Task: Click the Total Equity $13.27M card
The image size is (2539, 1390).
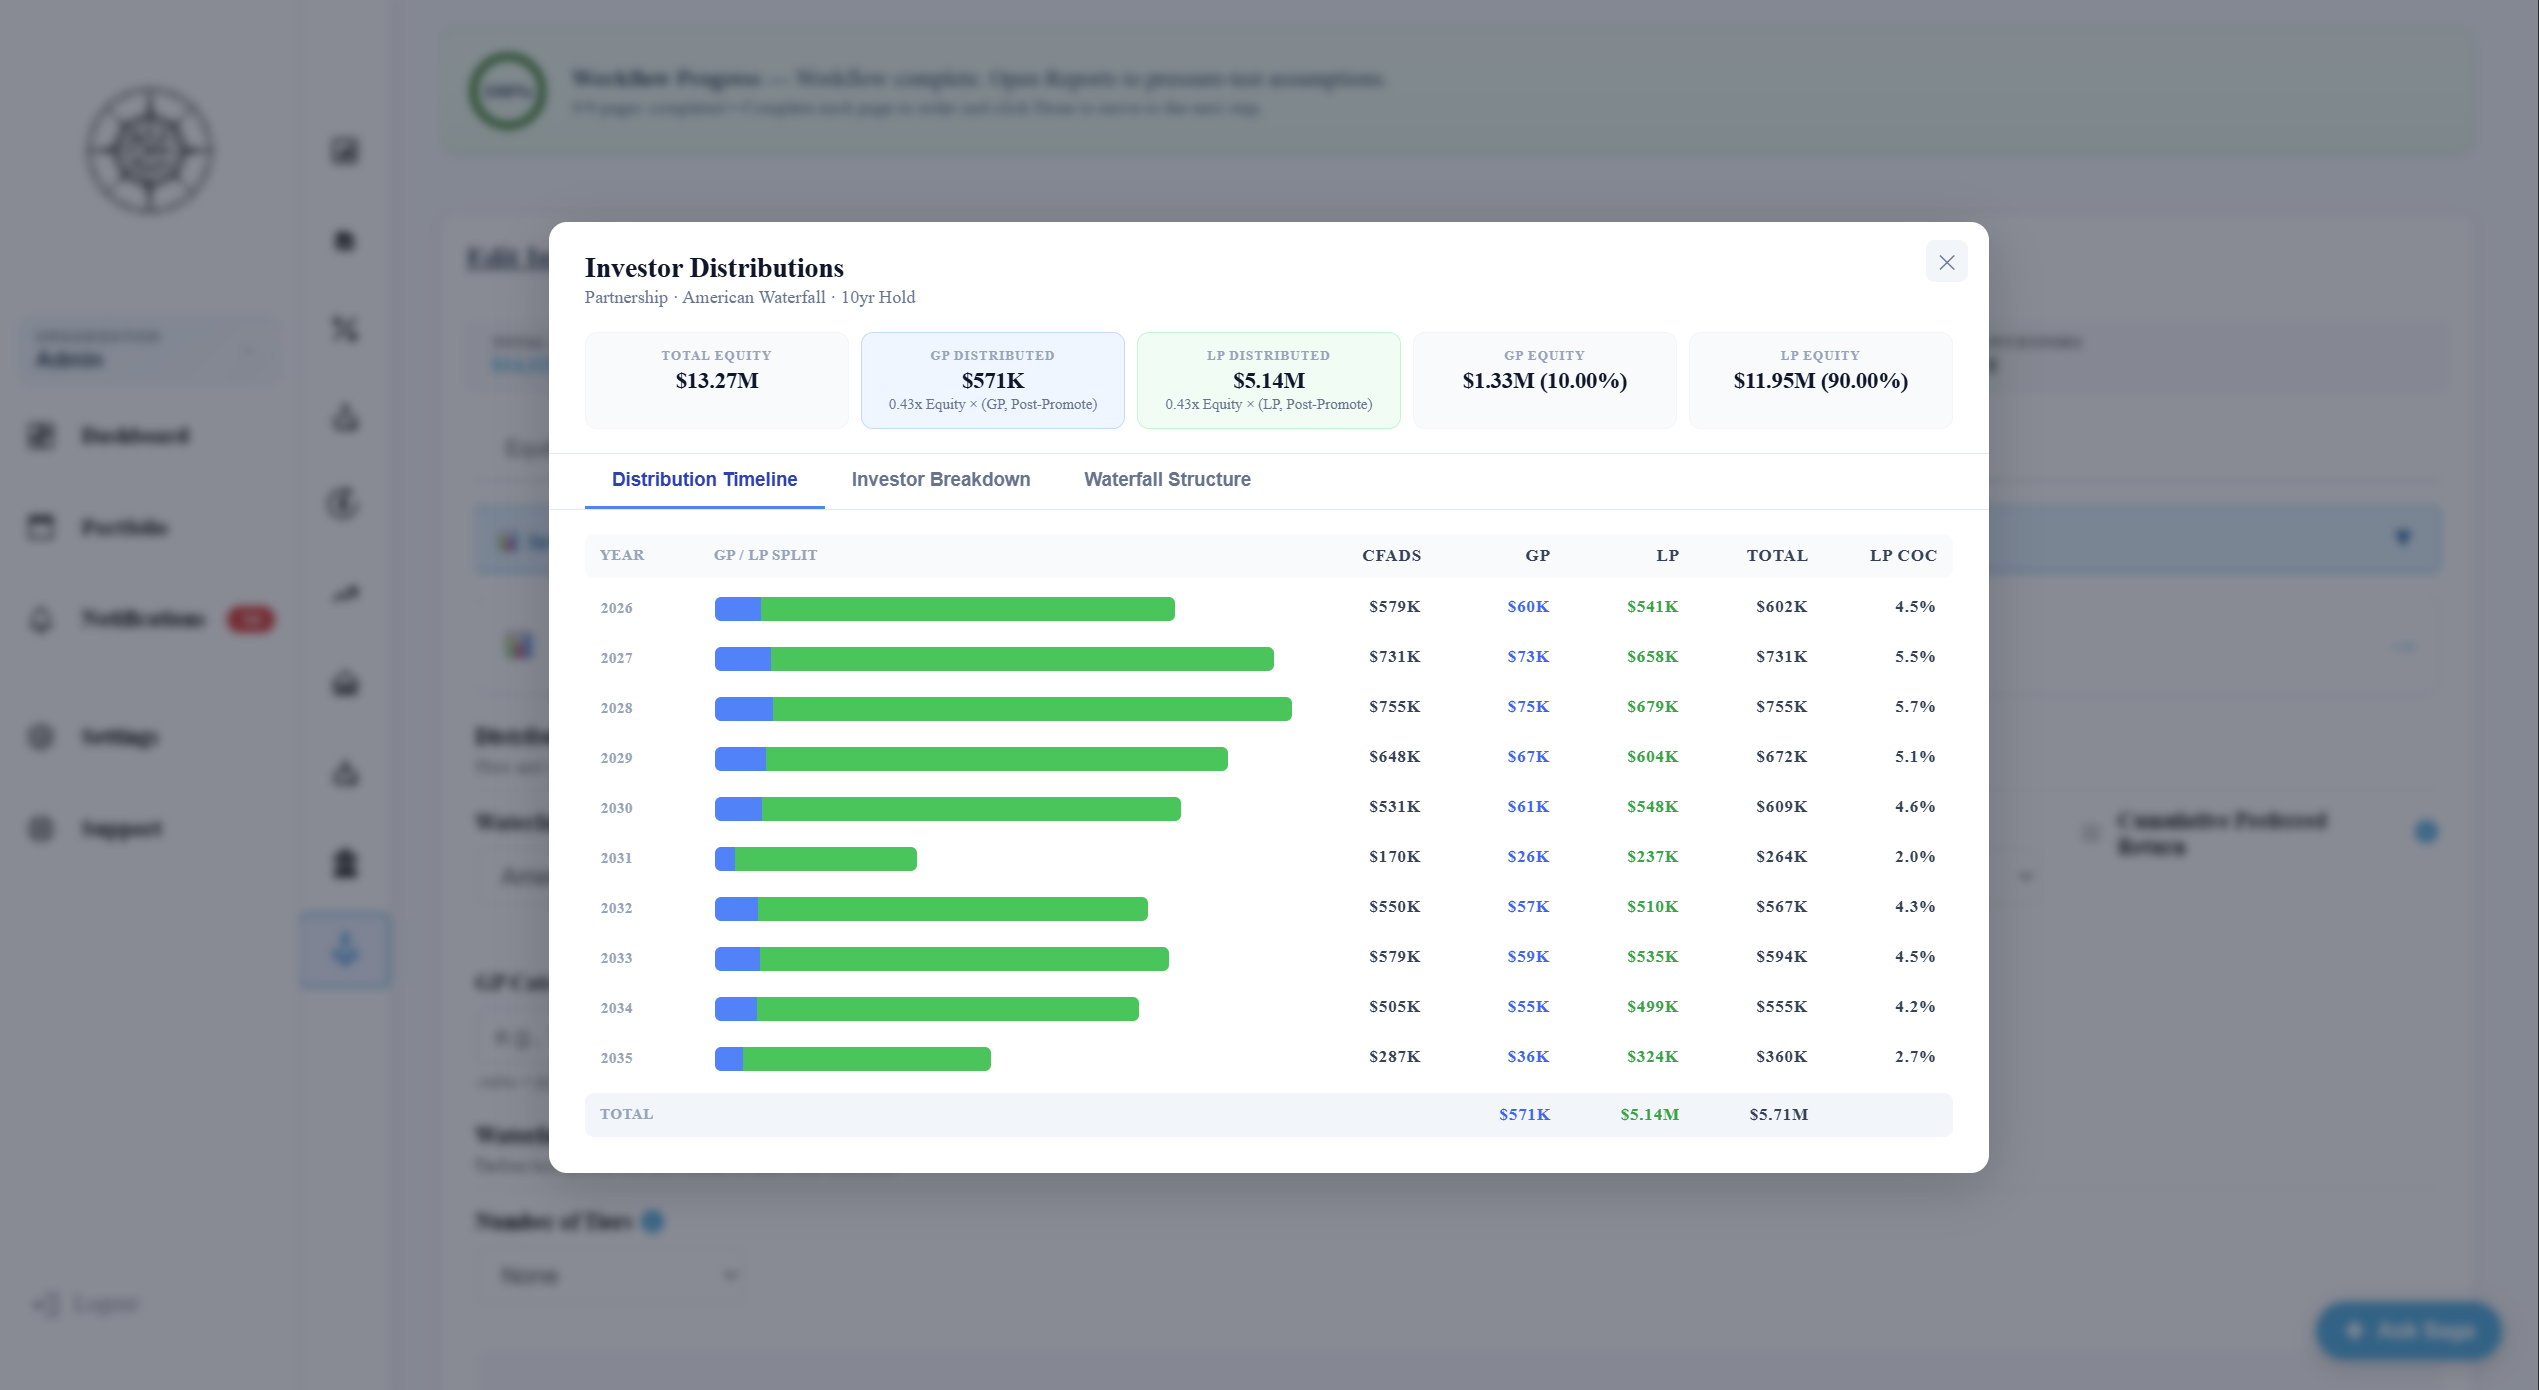Action: (x=716, y=380)
